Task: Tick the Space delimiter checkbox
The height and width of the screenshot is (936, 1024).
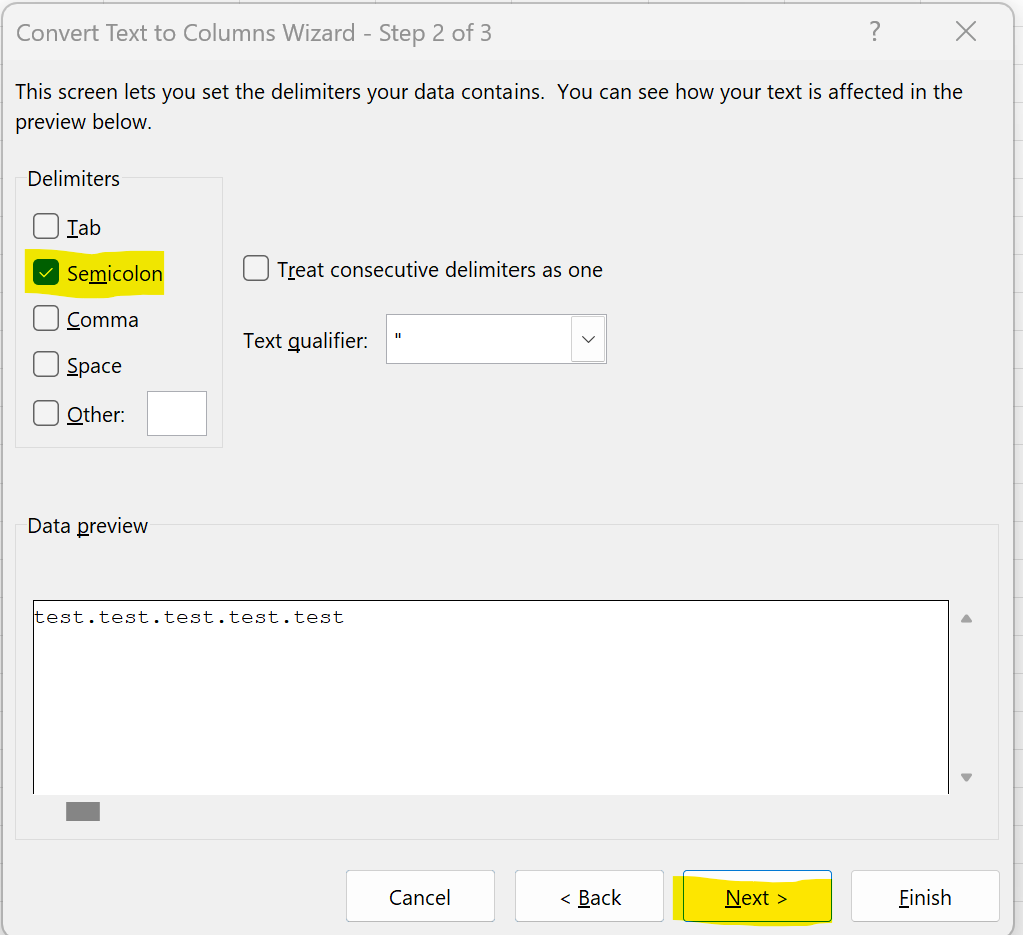Action: (46, 365)
